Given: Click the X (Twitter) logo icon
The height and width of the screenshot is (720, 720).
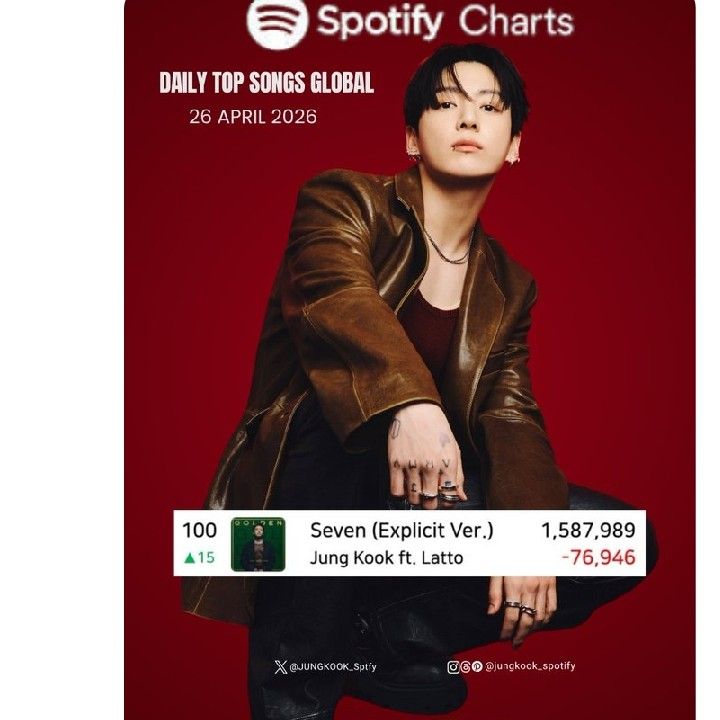Looking at the screenshot, I should pyautogui.click(x=278, y=667).
